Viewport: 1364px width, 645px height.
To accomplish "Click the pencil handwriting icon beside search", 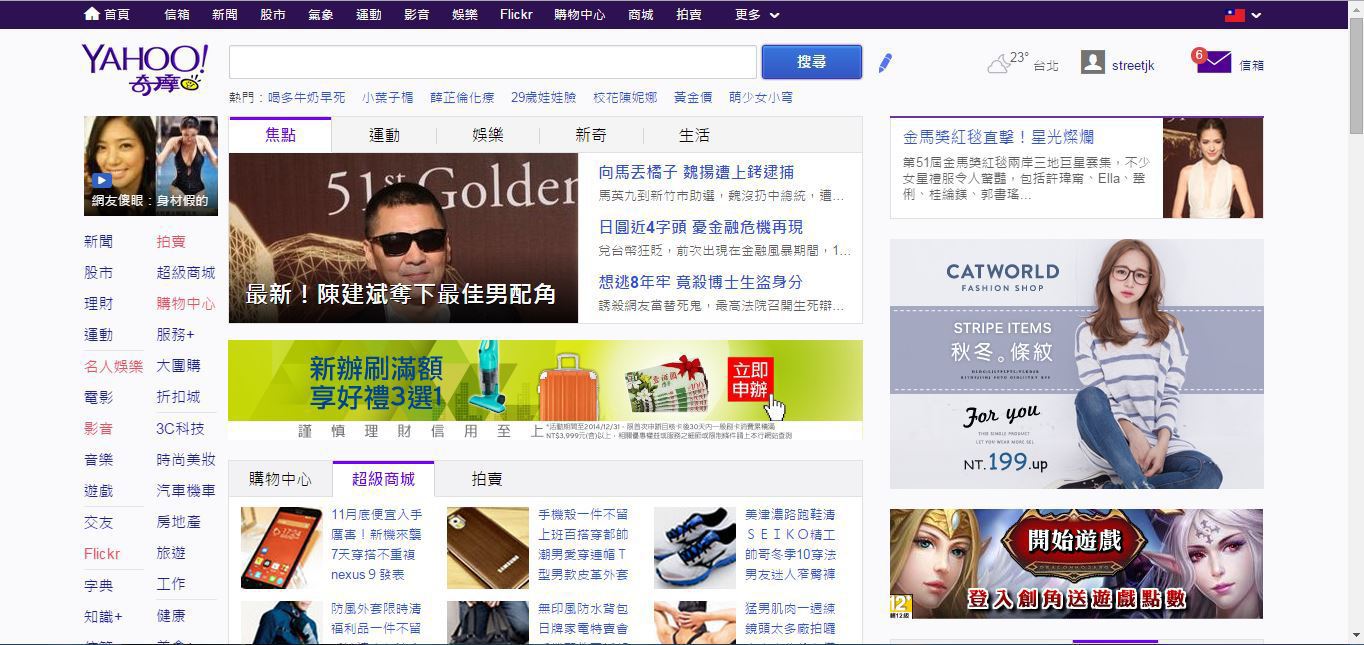I will pyautogui.click(x=885, y=63).
